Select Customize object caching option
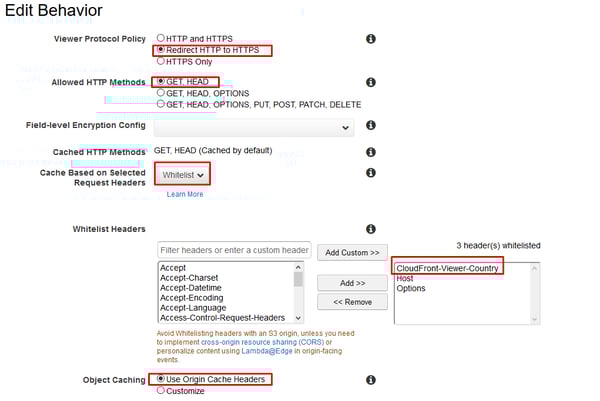This screenshot has width=600, height=401. coord(161,390)
